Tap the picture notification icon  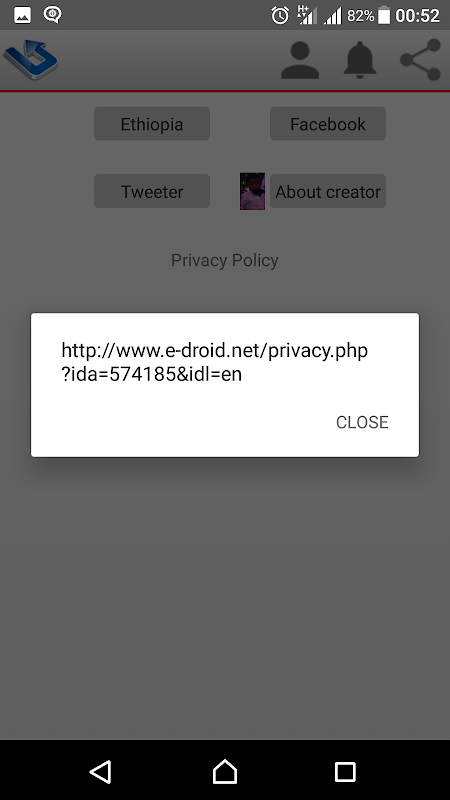(x=22, y=15)
